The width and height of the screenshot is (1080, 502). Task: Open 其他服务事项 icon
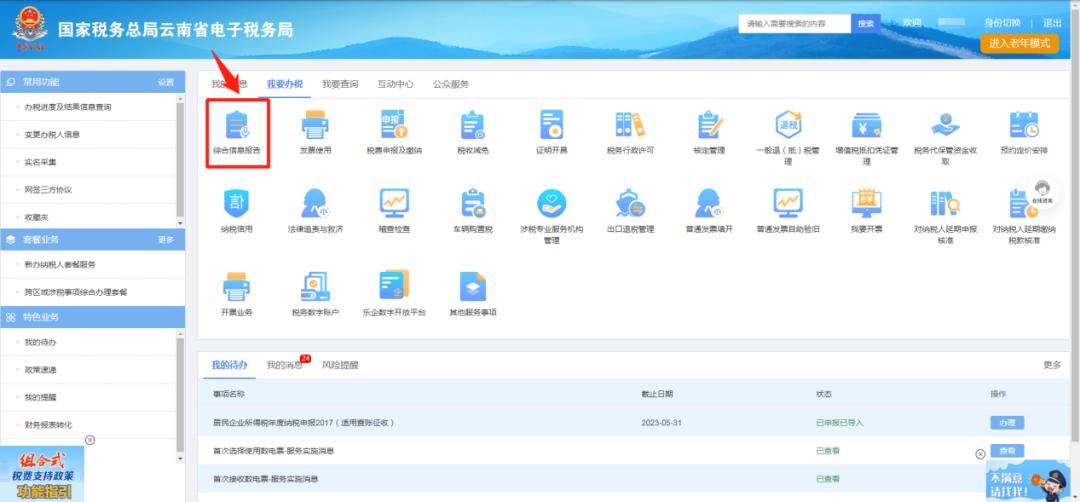click(x=472, y=286)
